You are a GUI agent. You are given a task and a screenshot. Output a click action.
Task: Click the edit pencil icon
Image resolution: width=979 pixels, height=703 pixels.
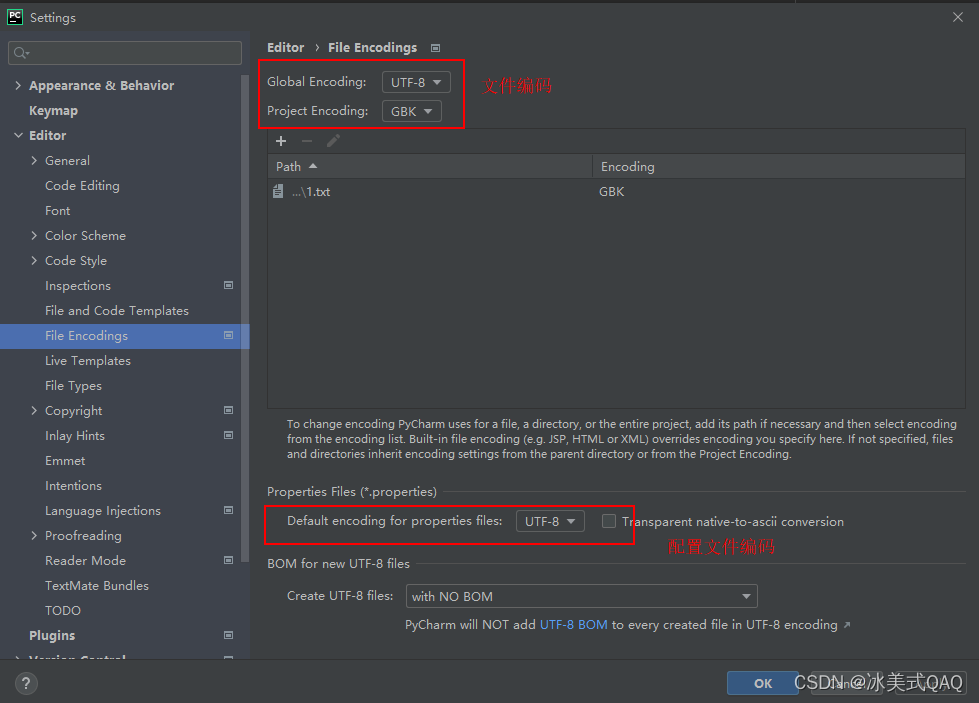pyautogui.click(x=333, y=141)
